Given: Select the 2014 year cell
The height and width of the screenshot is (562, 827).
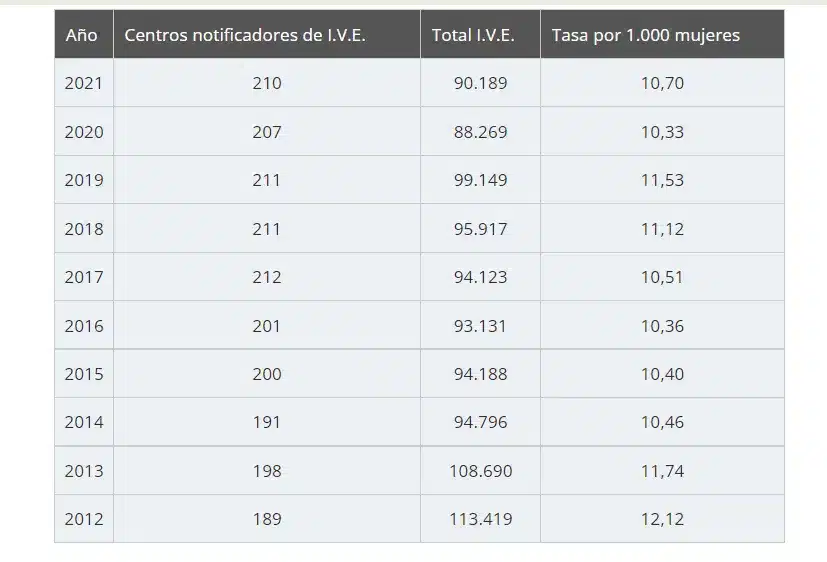Looking at the screenshot, I should 84,422.
